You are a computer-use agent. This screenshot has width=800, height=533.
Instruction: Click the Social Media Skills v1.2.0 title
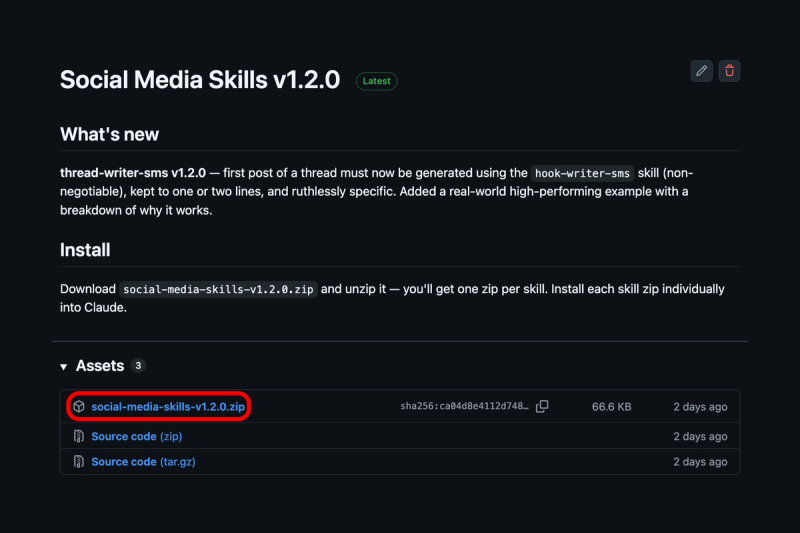pyautogui.click(x=200, y=80)
